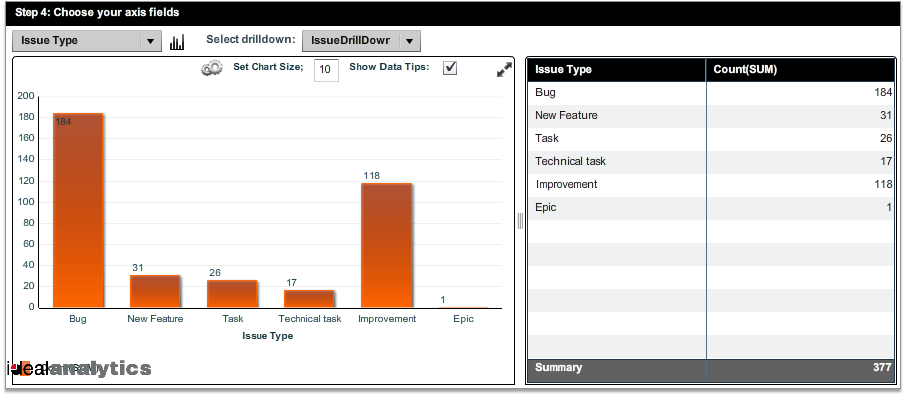Click the 118 data label
The width and height of the screenshot is (907, 396).
point(371,176)
